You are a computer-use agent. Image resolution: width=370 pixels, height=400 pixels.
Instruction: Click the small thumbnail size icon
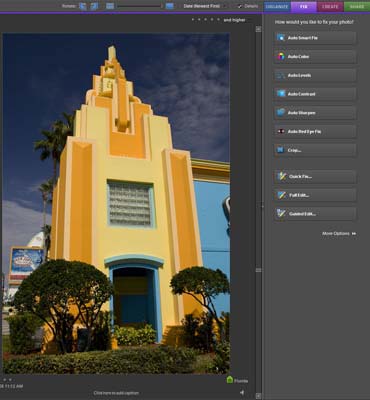pos(110,6)
